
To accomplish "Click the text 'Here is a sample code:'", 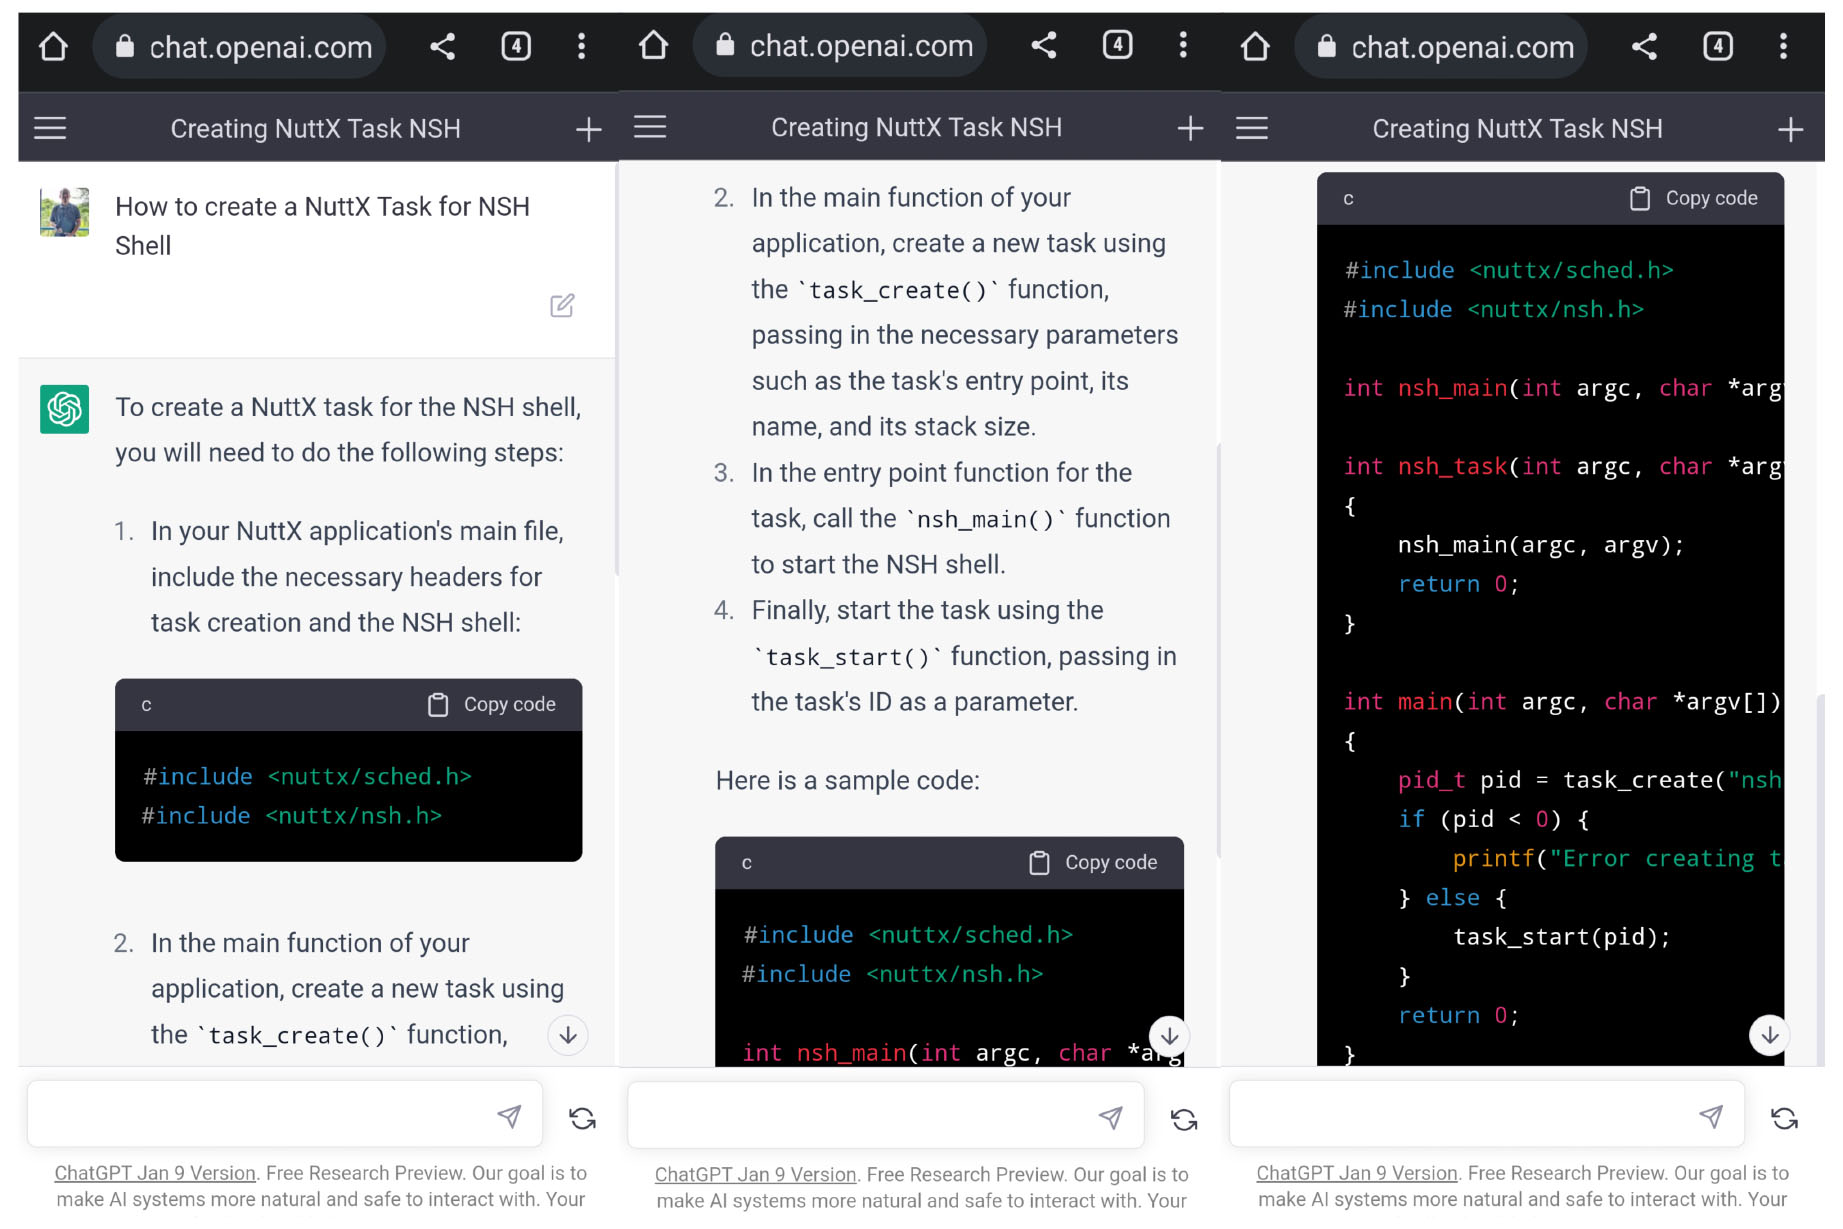I will 847,780.
